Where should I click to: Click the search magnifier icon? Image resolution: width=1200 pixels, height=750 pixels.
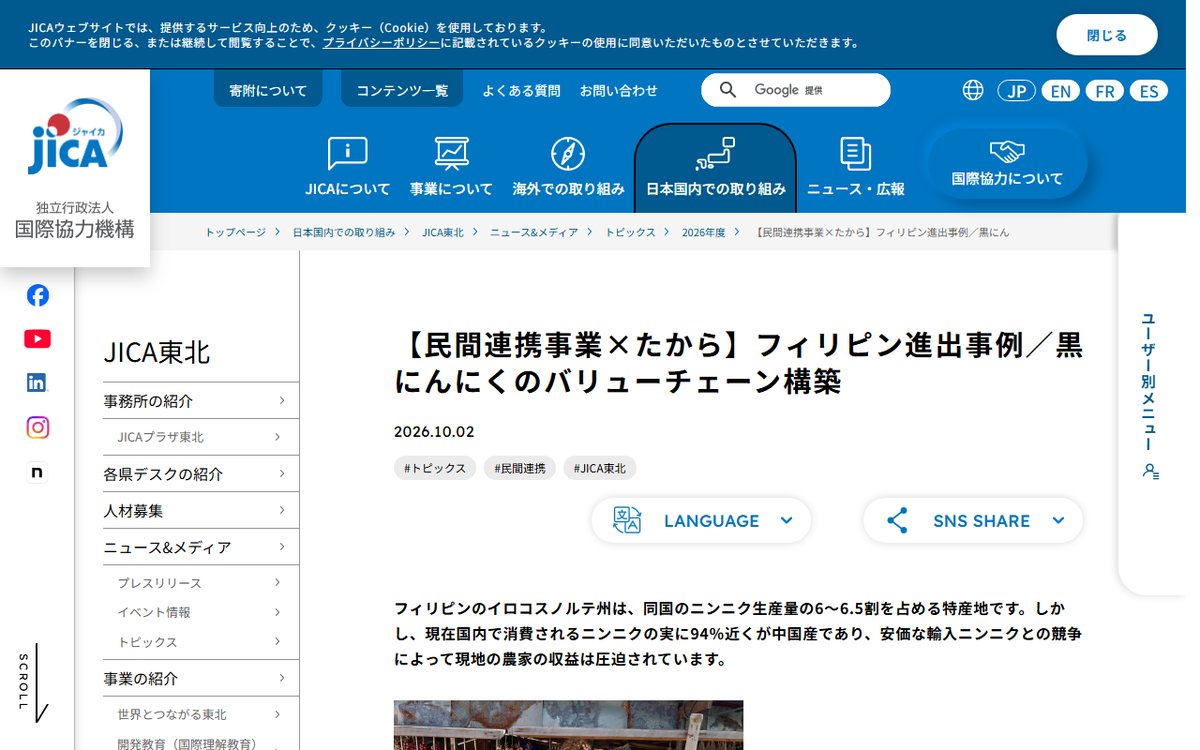click(728, 90)
